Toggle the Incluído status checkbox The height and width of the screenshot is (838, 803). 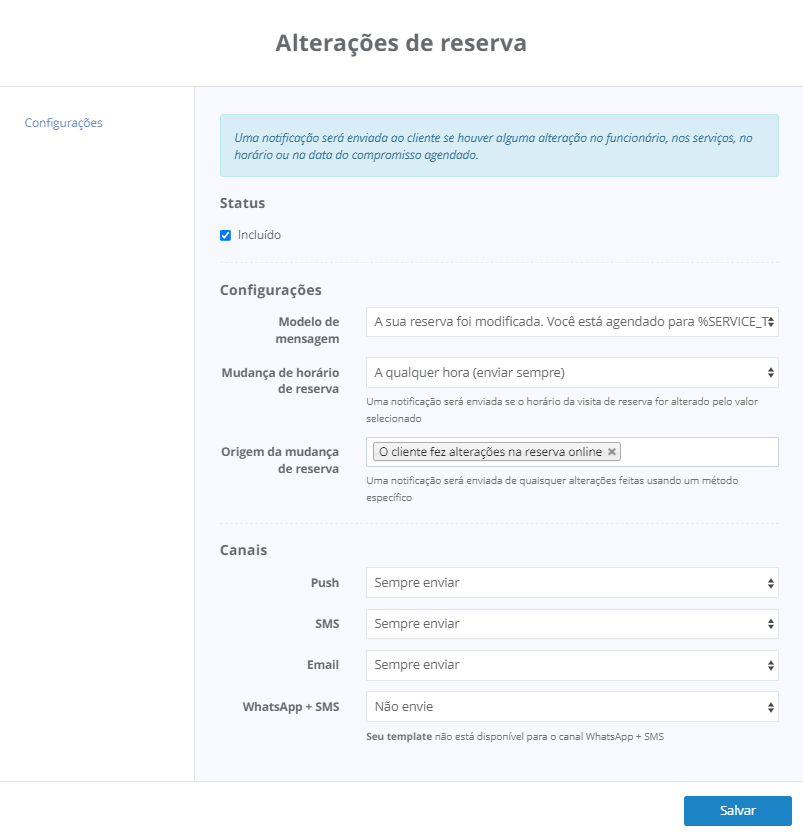225,235
